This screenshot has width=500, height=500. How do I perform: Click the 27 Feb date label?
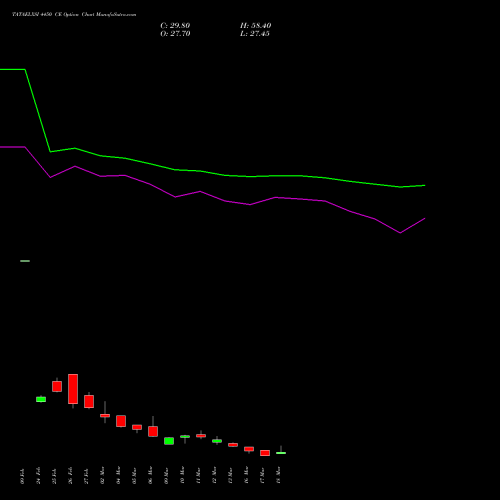point(86,475)
